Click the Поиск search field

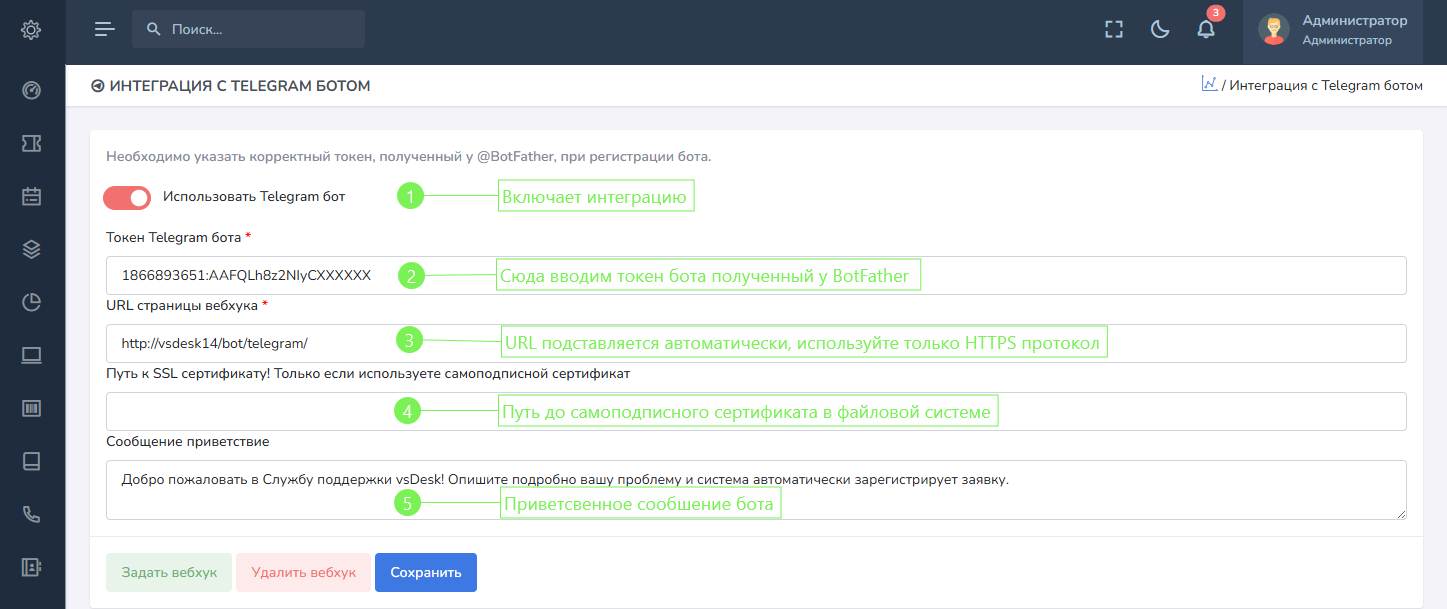pyautogui.click(x=260, y=29)
